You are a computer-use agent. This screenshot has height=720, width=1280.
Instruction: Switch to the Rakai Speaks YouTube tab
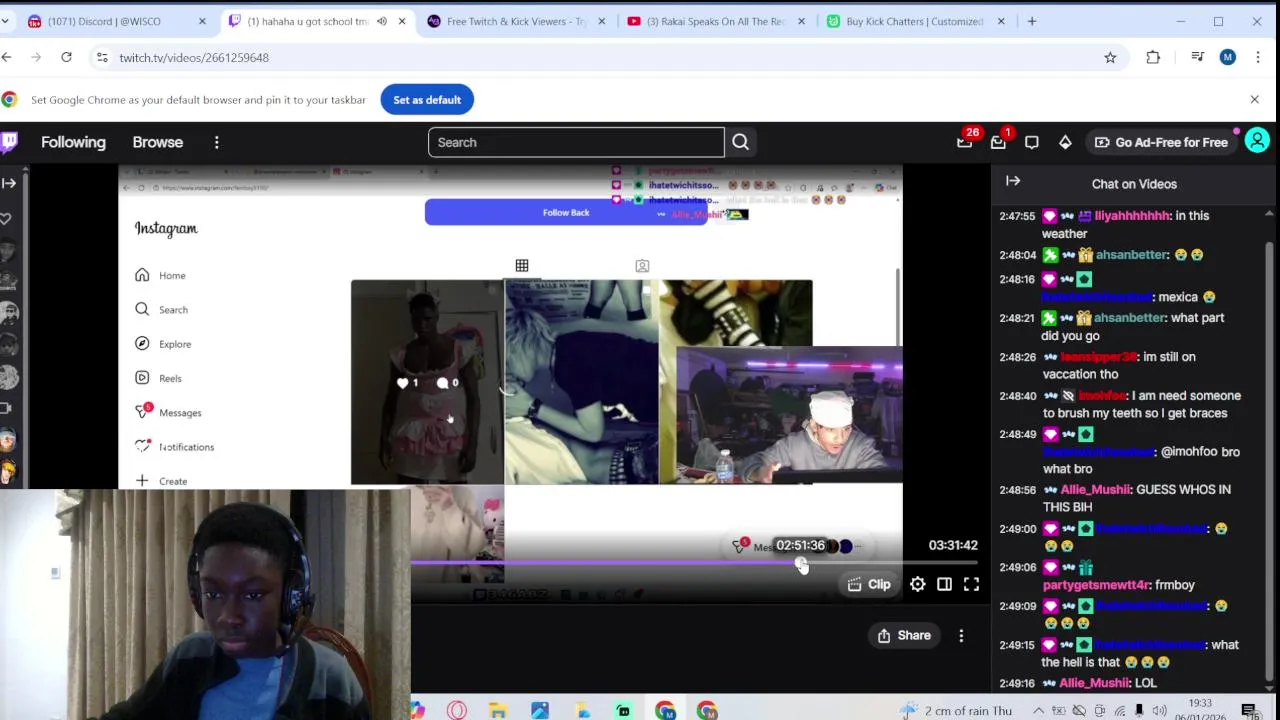click(x=716, y=21)
